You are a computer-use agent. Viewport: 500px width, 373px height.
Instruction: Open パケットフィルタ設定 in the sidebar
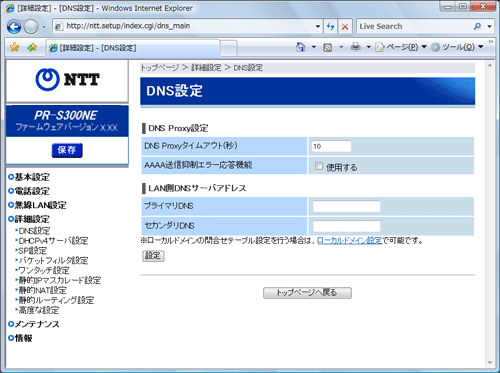(x=53, y=260)
